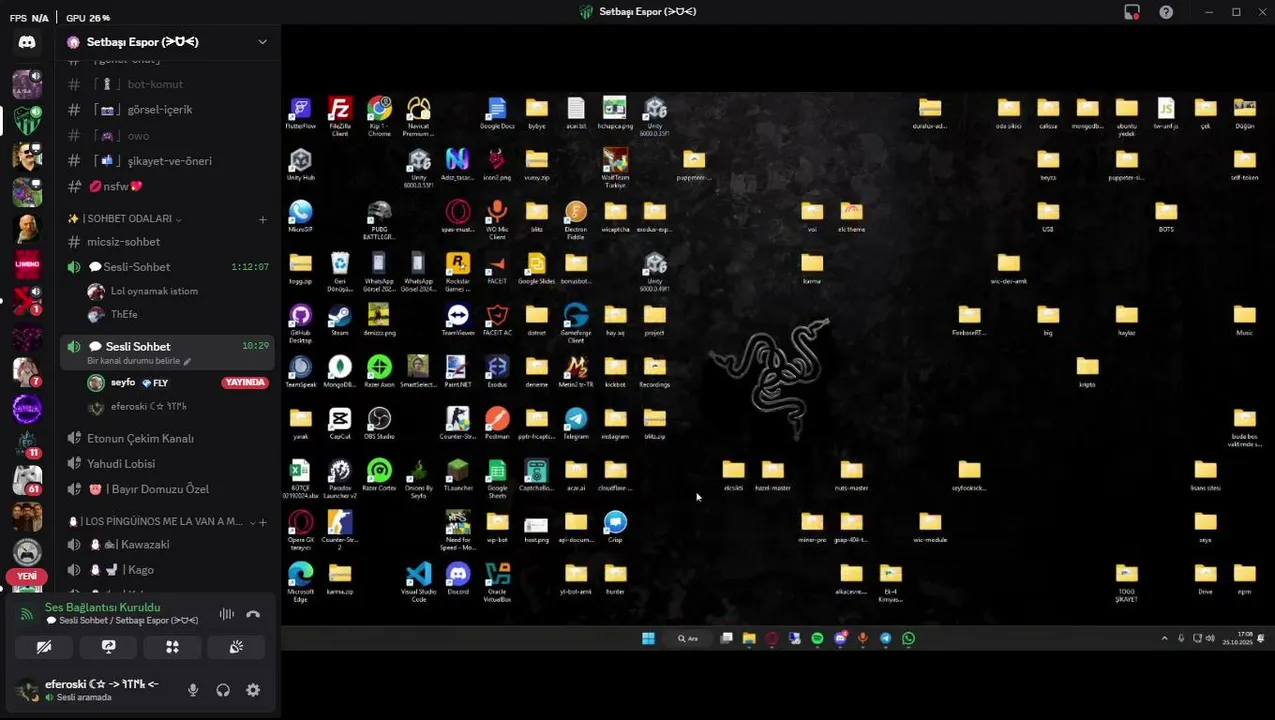This screenshot has width=1275, height=720.
Task: Mute your microphone in user panel
Action: coord(193,690)
